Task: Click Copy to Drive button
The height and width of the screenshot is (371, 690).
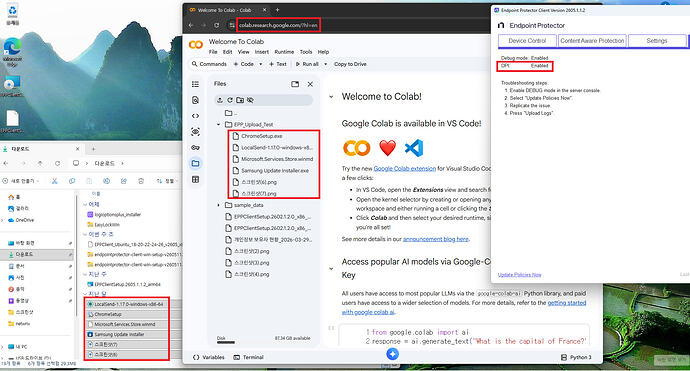Action: (x=350, y=64)
